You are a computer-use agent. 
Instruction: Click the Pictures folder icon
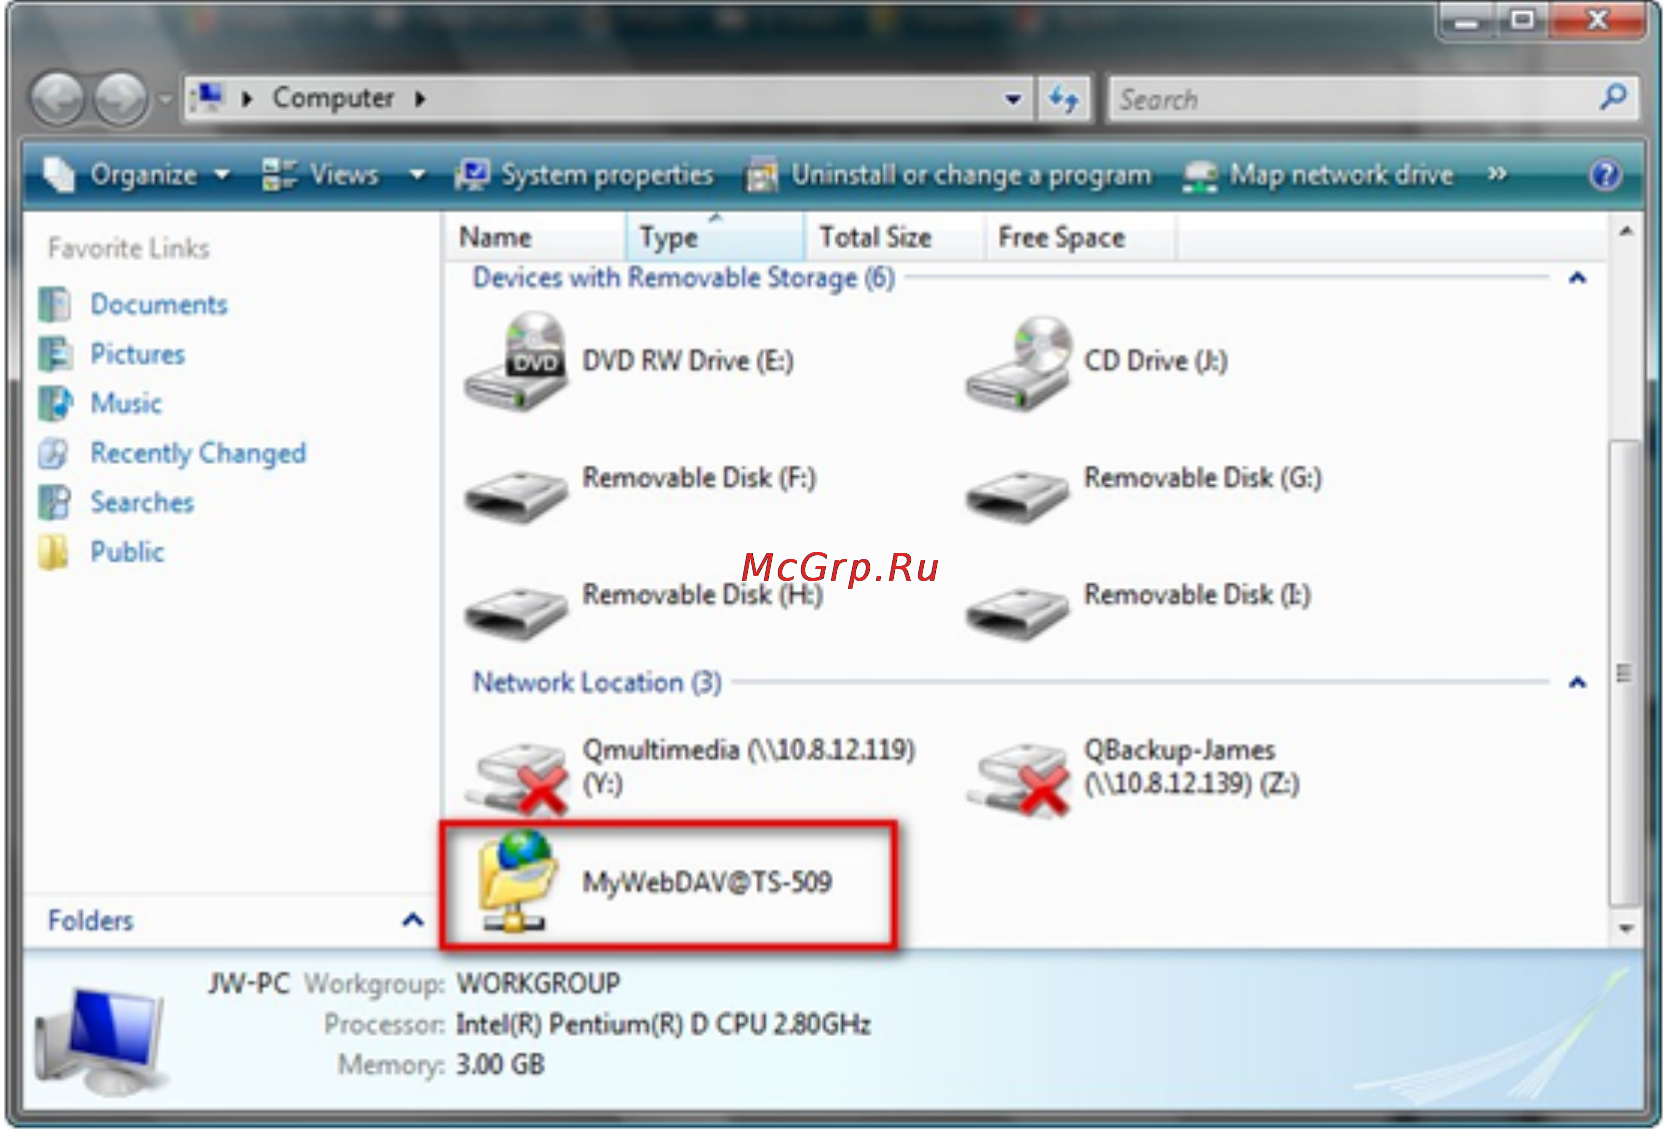(x=54, y=354)
